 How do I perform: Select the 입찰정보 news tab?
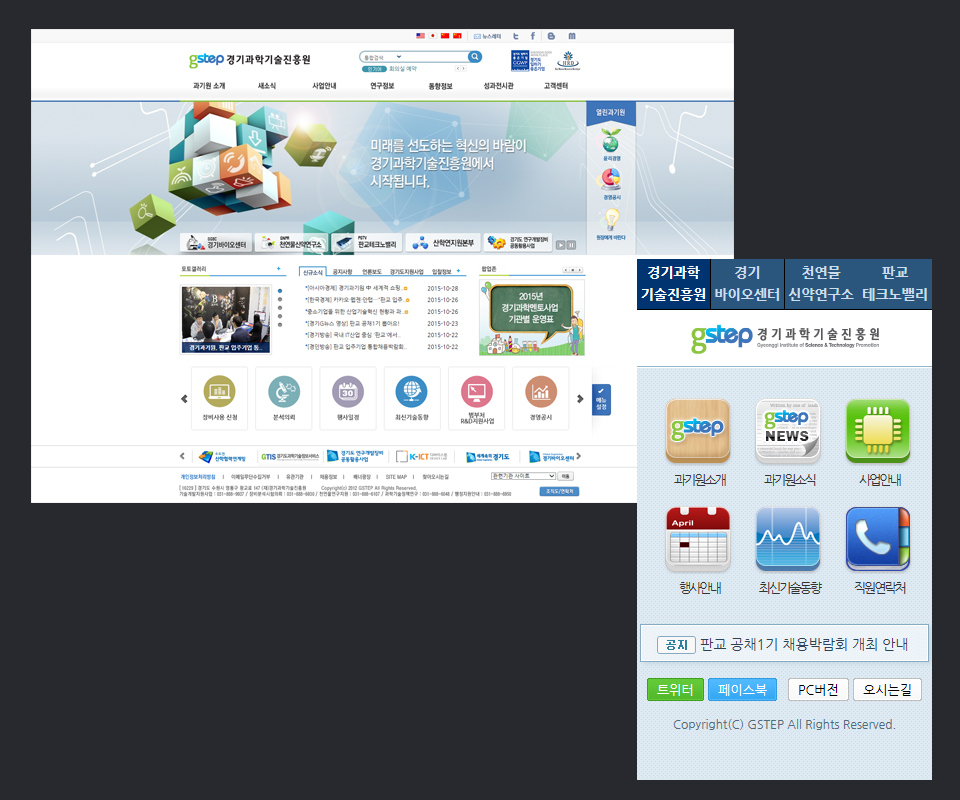(441, 272)
